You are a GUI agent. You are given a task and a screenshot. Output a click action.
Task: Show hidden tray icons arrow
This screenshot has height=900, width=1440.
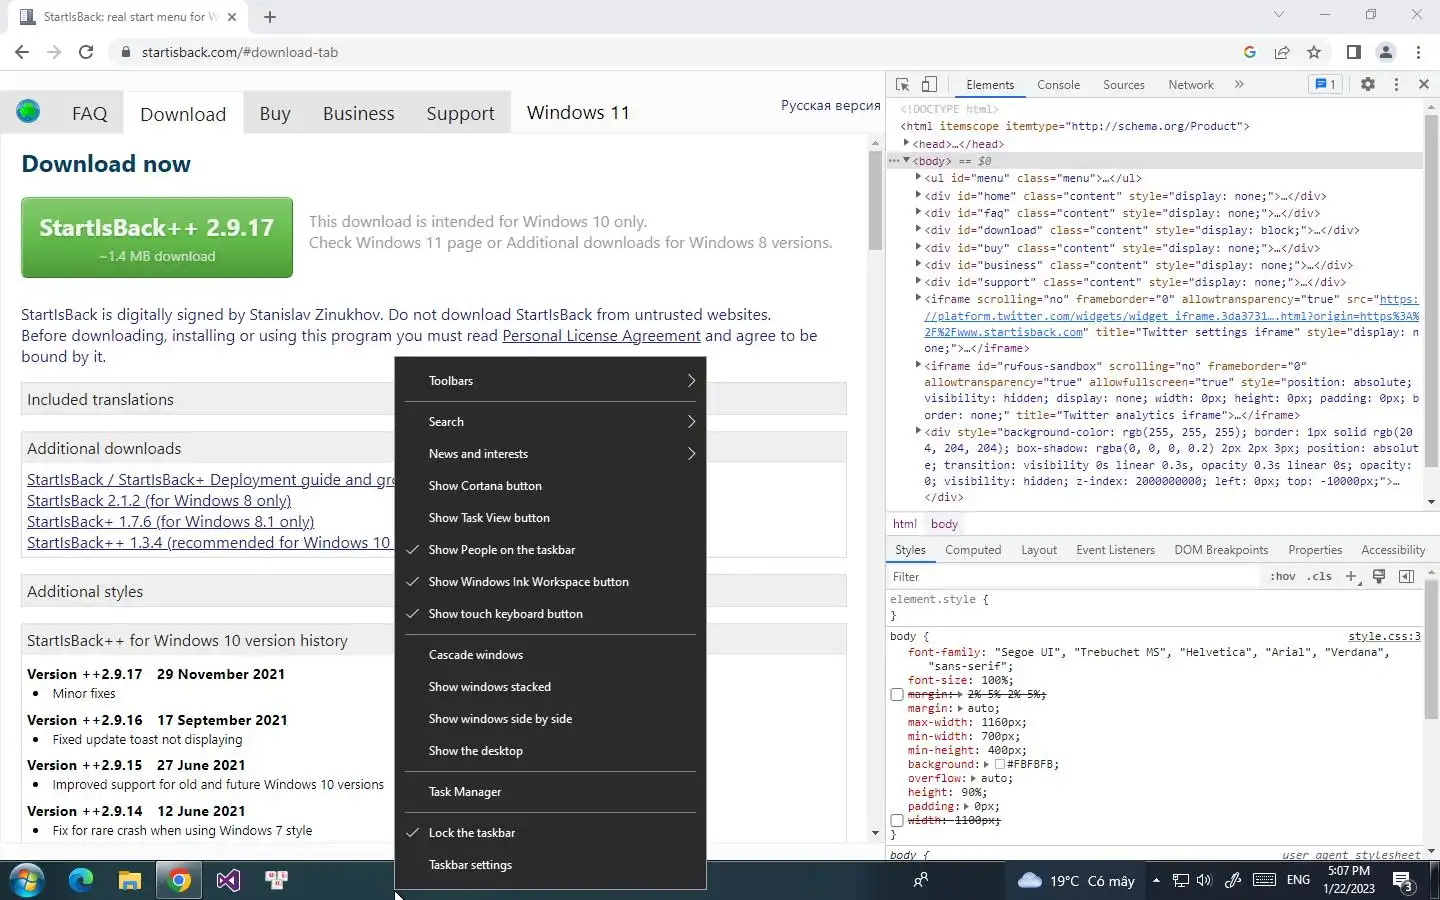point(1156,880)
